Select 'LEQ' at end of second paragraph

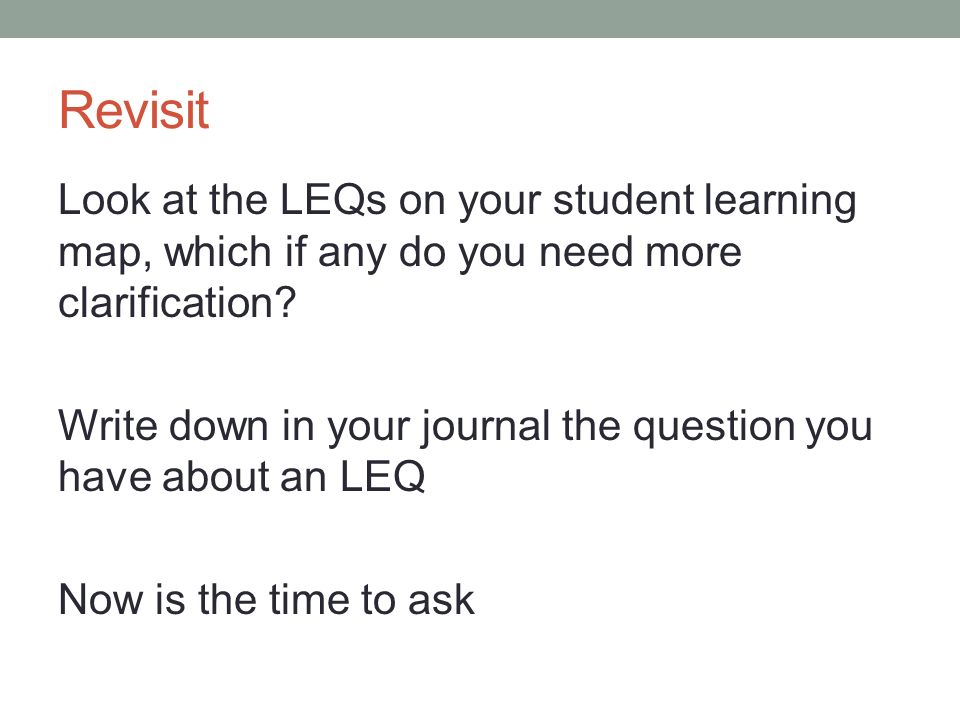[382, 476]
